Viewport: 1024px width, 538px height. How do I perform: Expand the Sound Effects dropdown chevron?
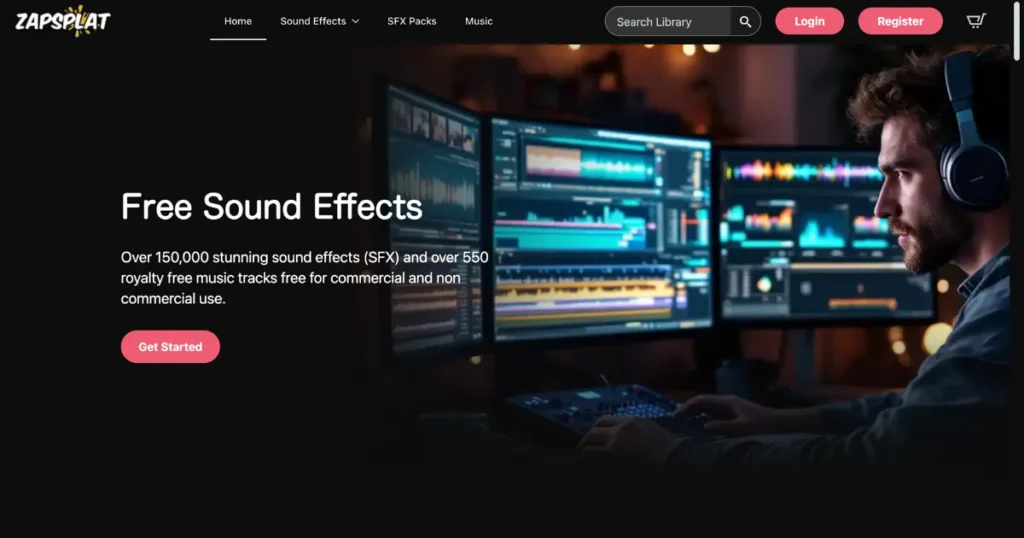pyautogui.click(x=356, y=21)
